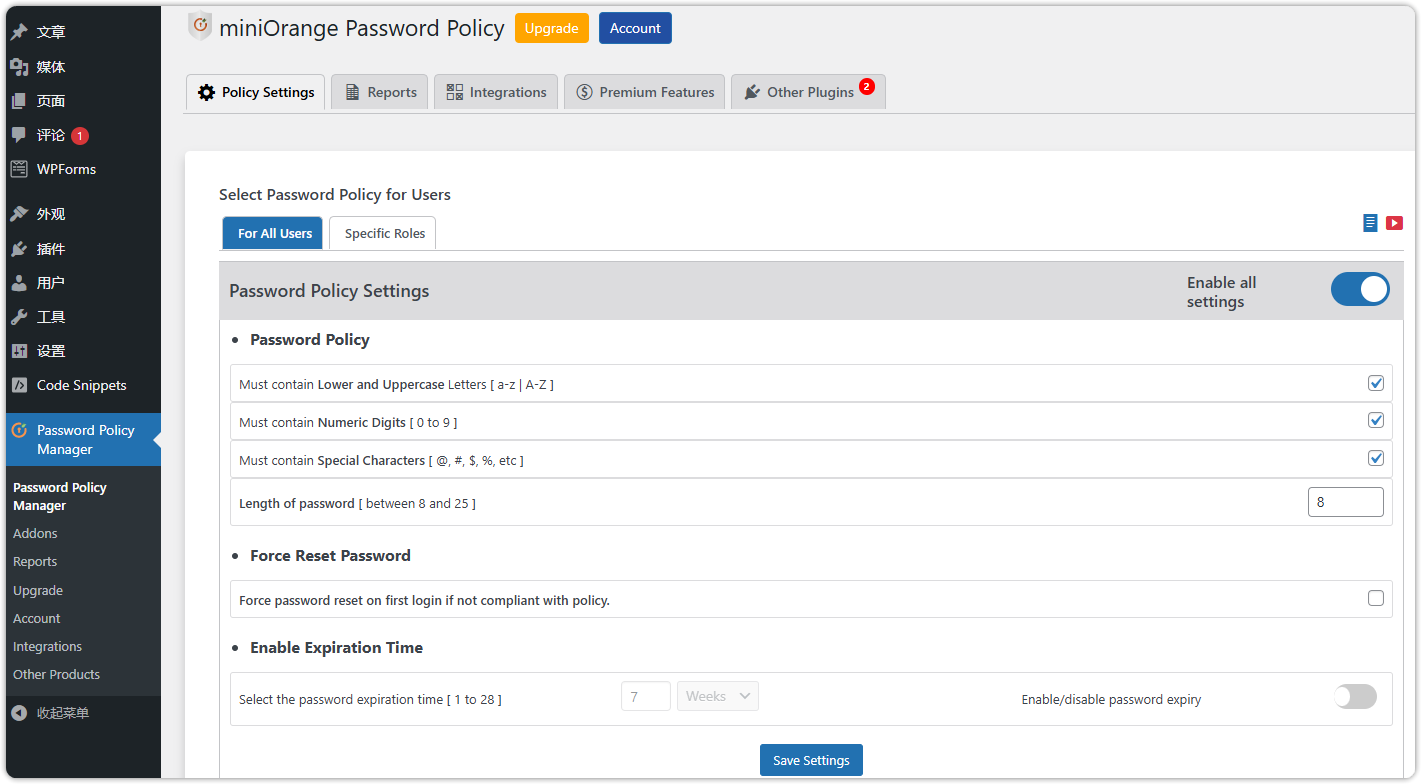Open the Account sidebar submenu link
Image resolution: width=1421 pixels, height=784 pixels.
pos(37,618)
